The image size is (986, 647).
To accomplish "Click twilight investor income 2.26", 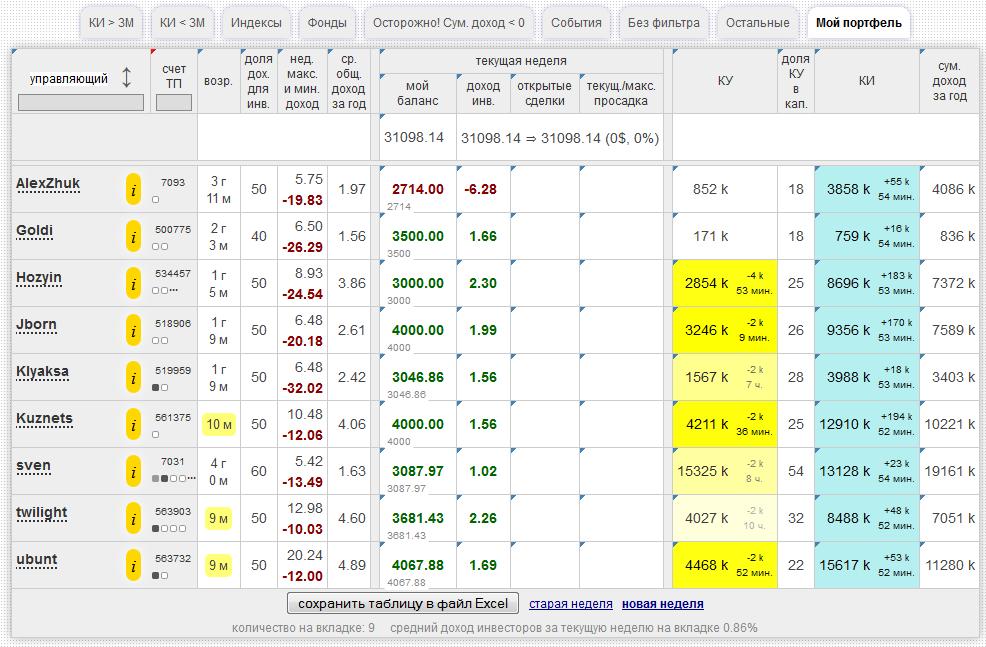I will [483, 519].
